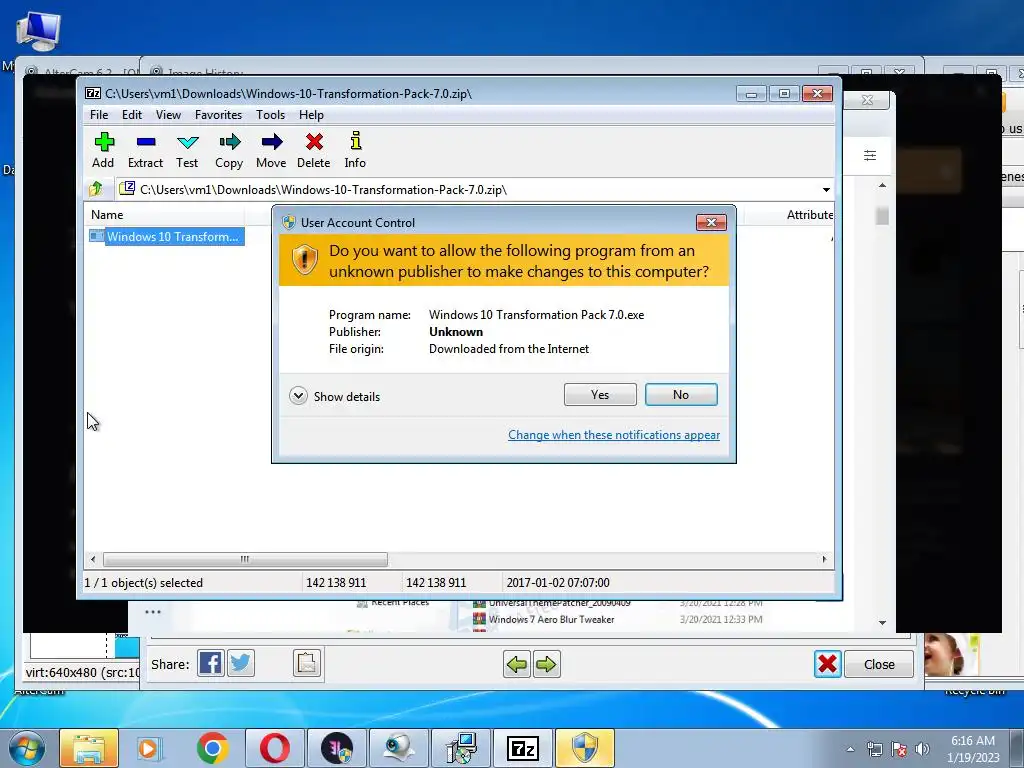Image resolution: width=1024 pixels, height=768 pixels.
Task: Open Google Chrome from the taskbar
Action: click(x=212, y=748)
